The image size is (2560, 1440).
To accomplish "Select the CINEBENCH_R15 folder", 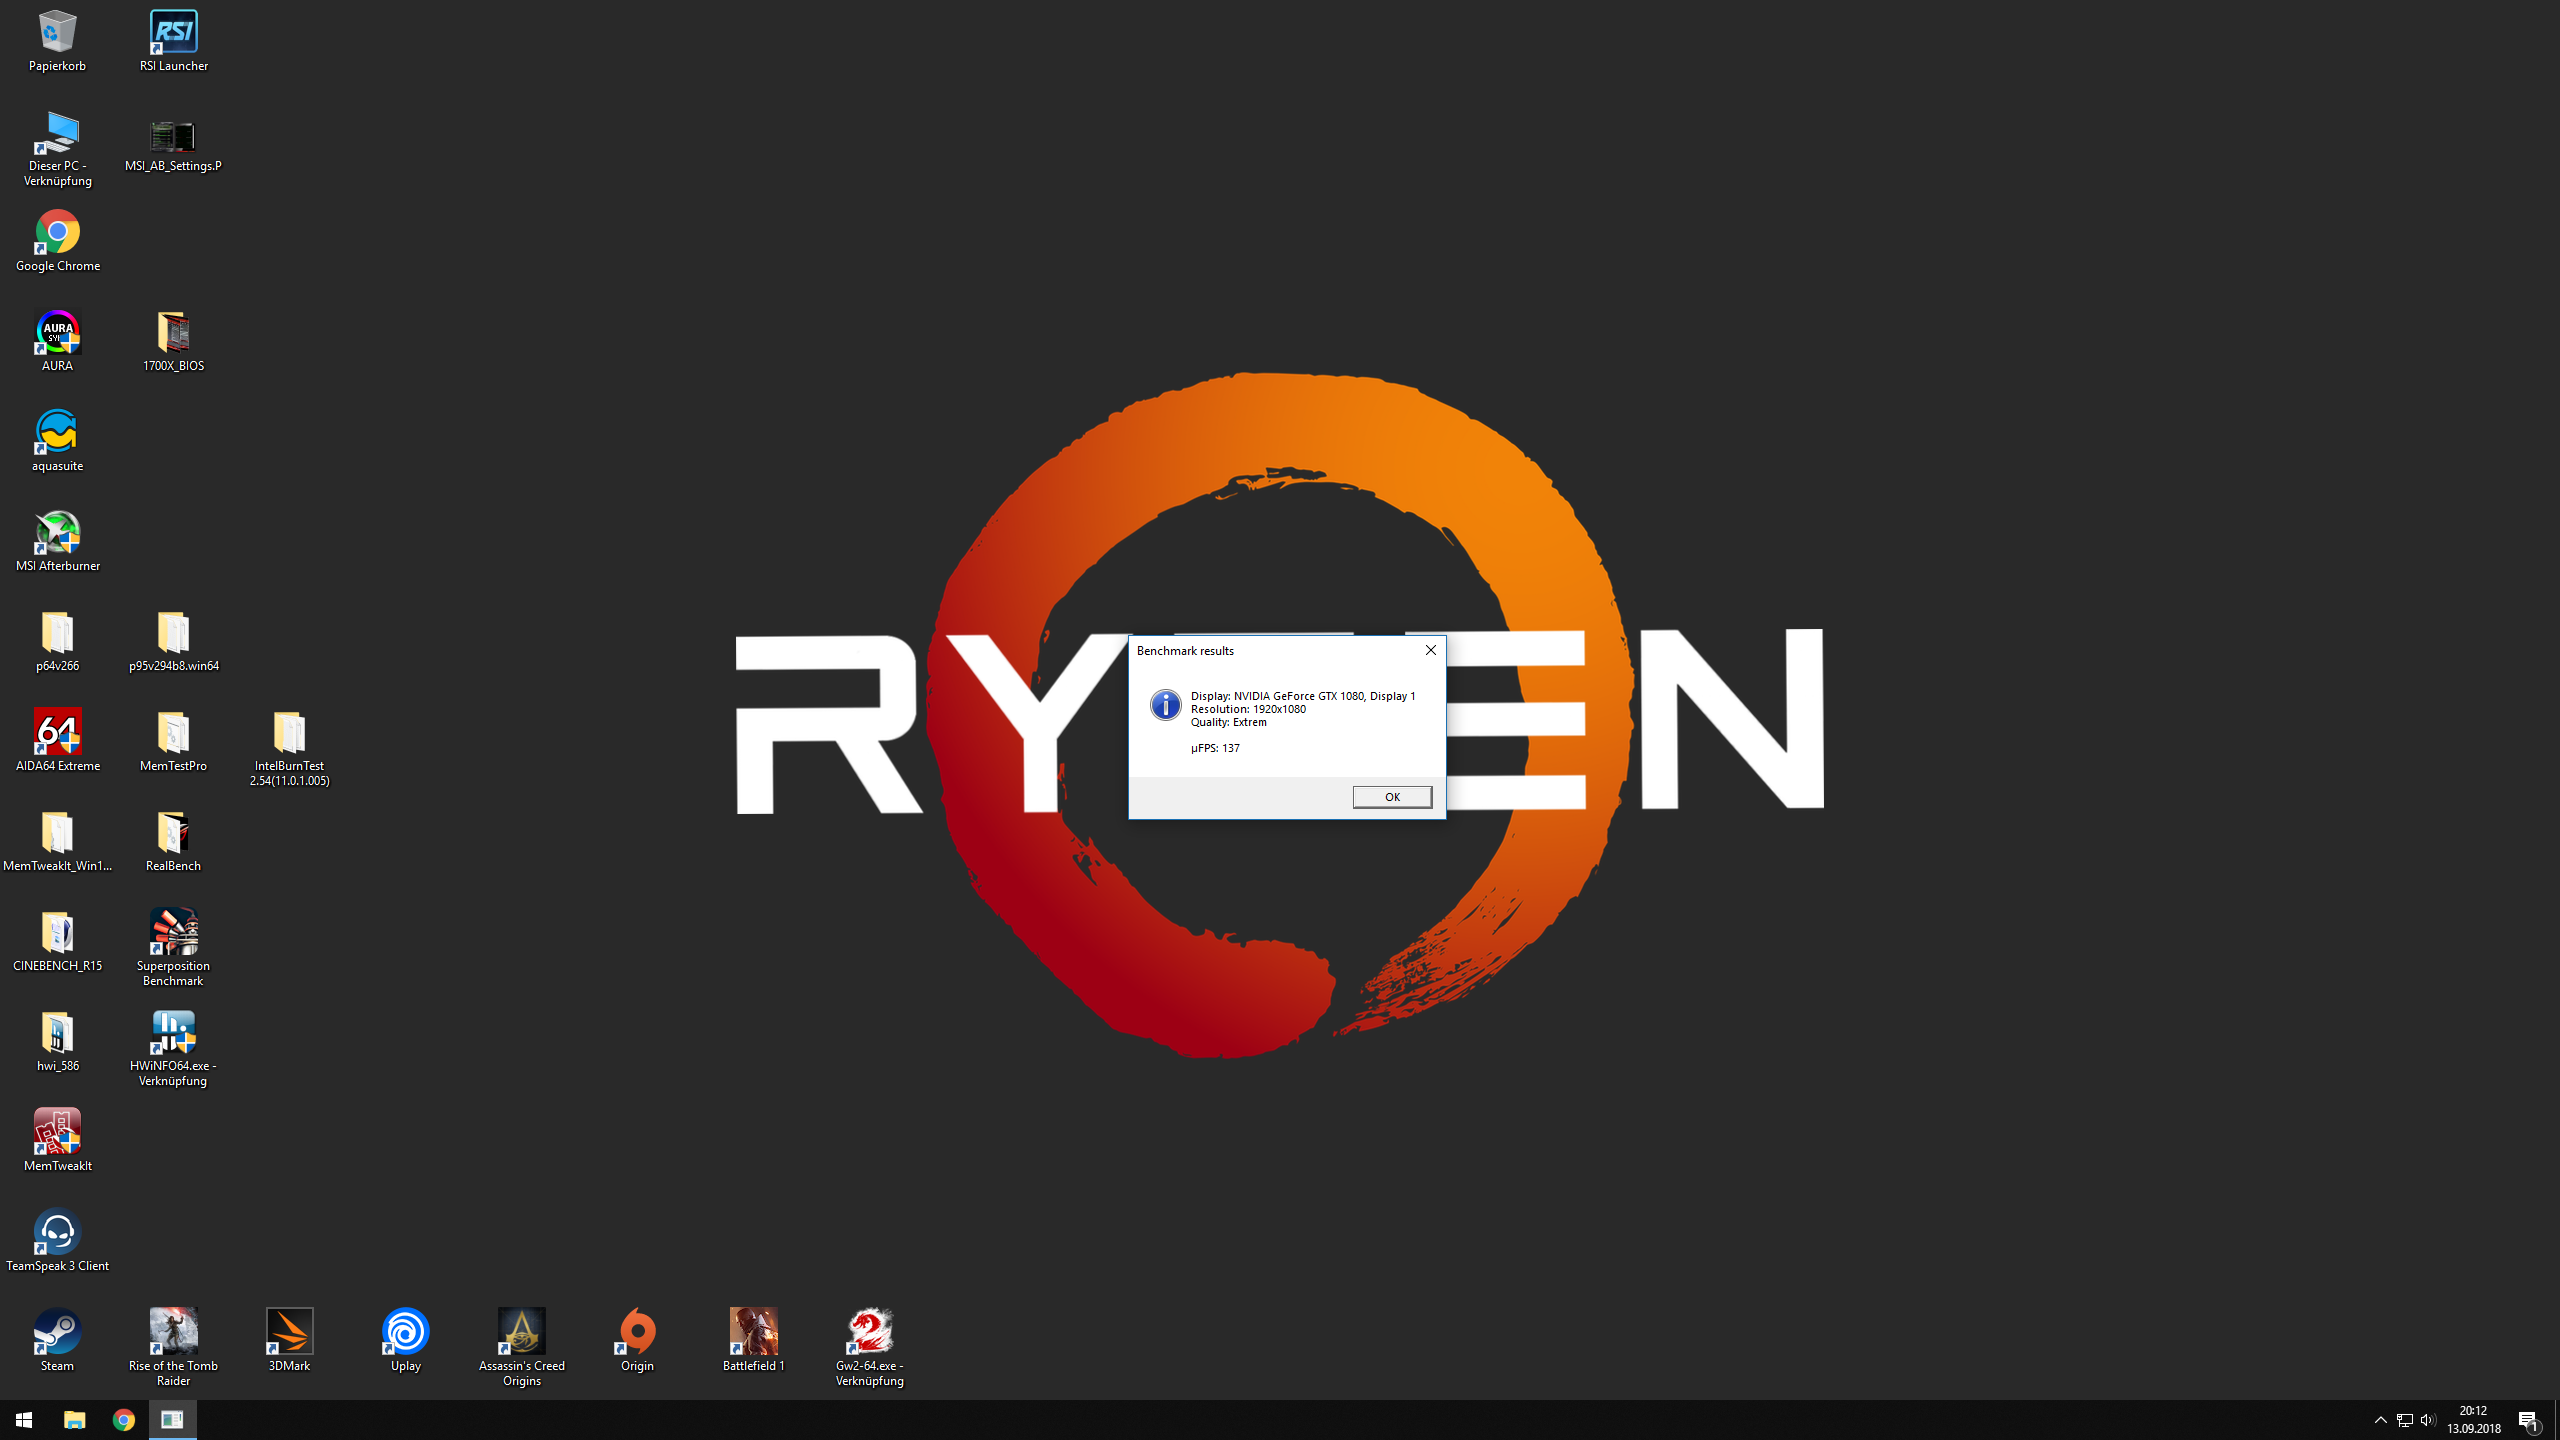I will coord(57,933).
